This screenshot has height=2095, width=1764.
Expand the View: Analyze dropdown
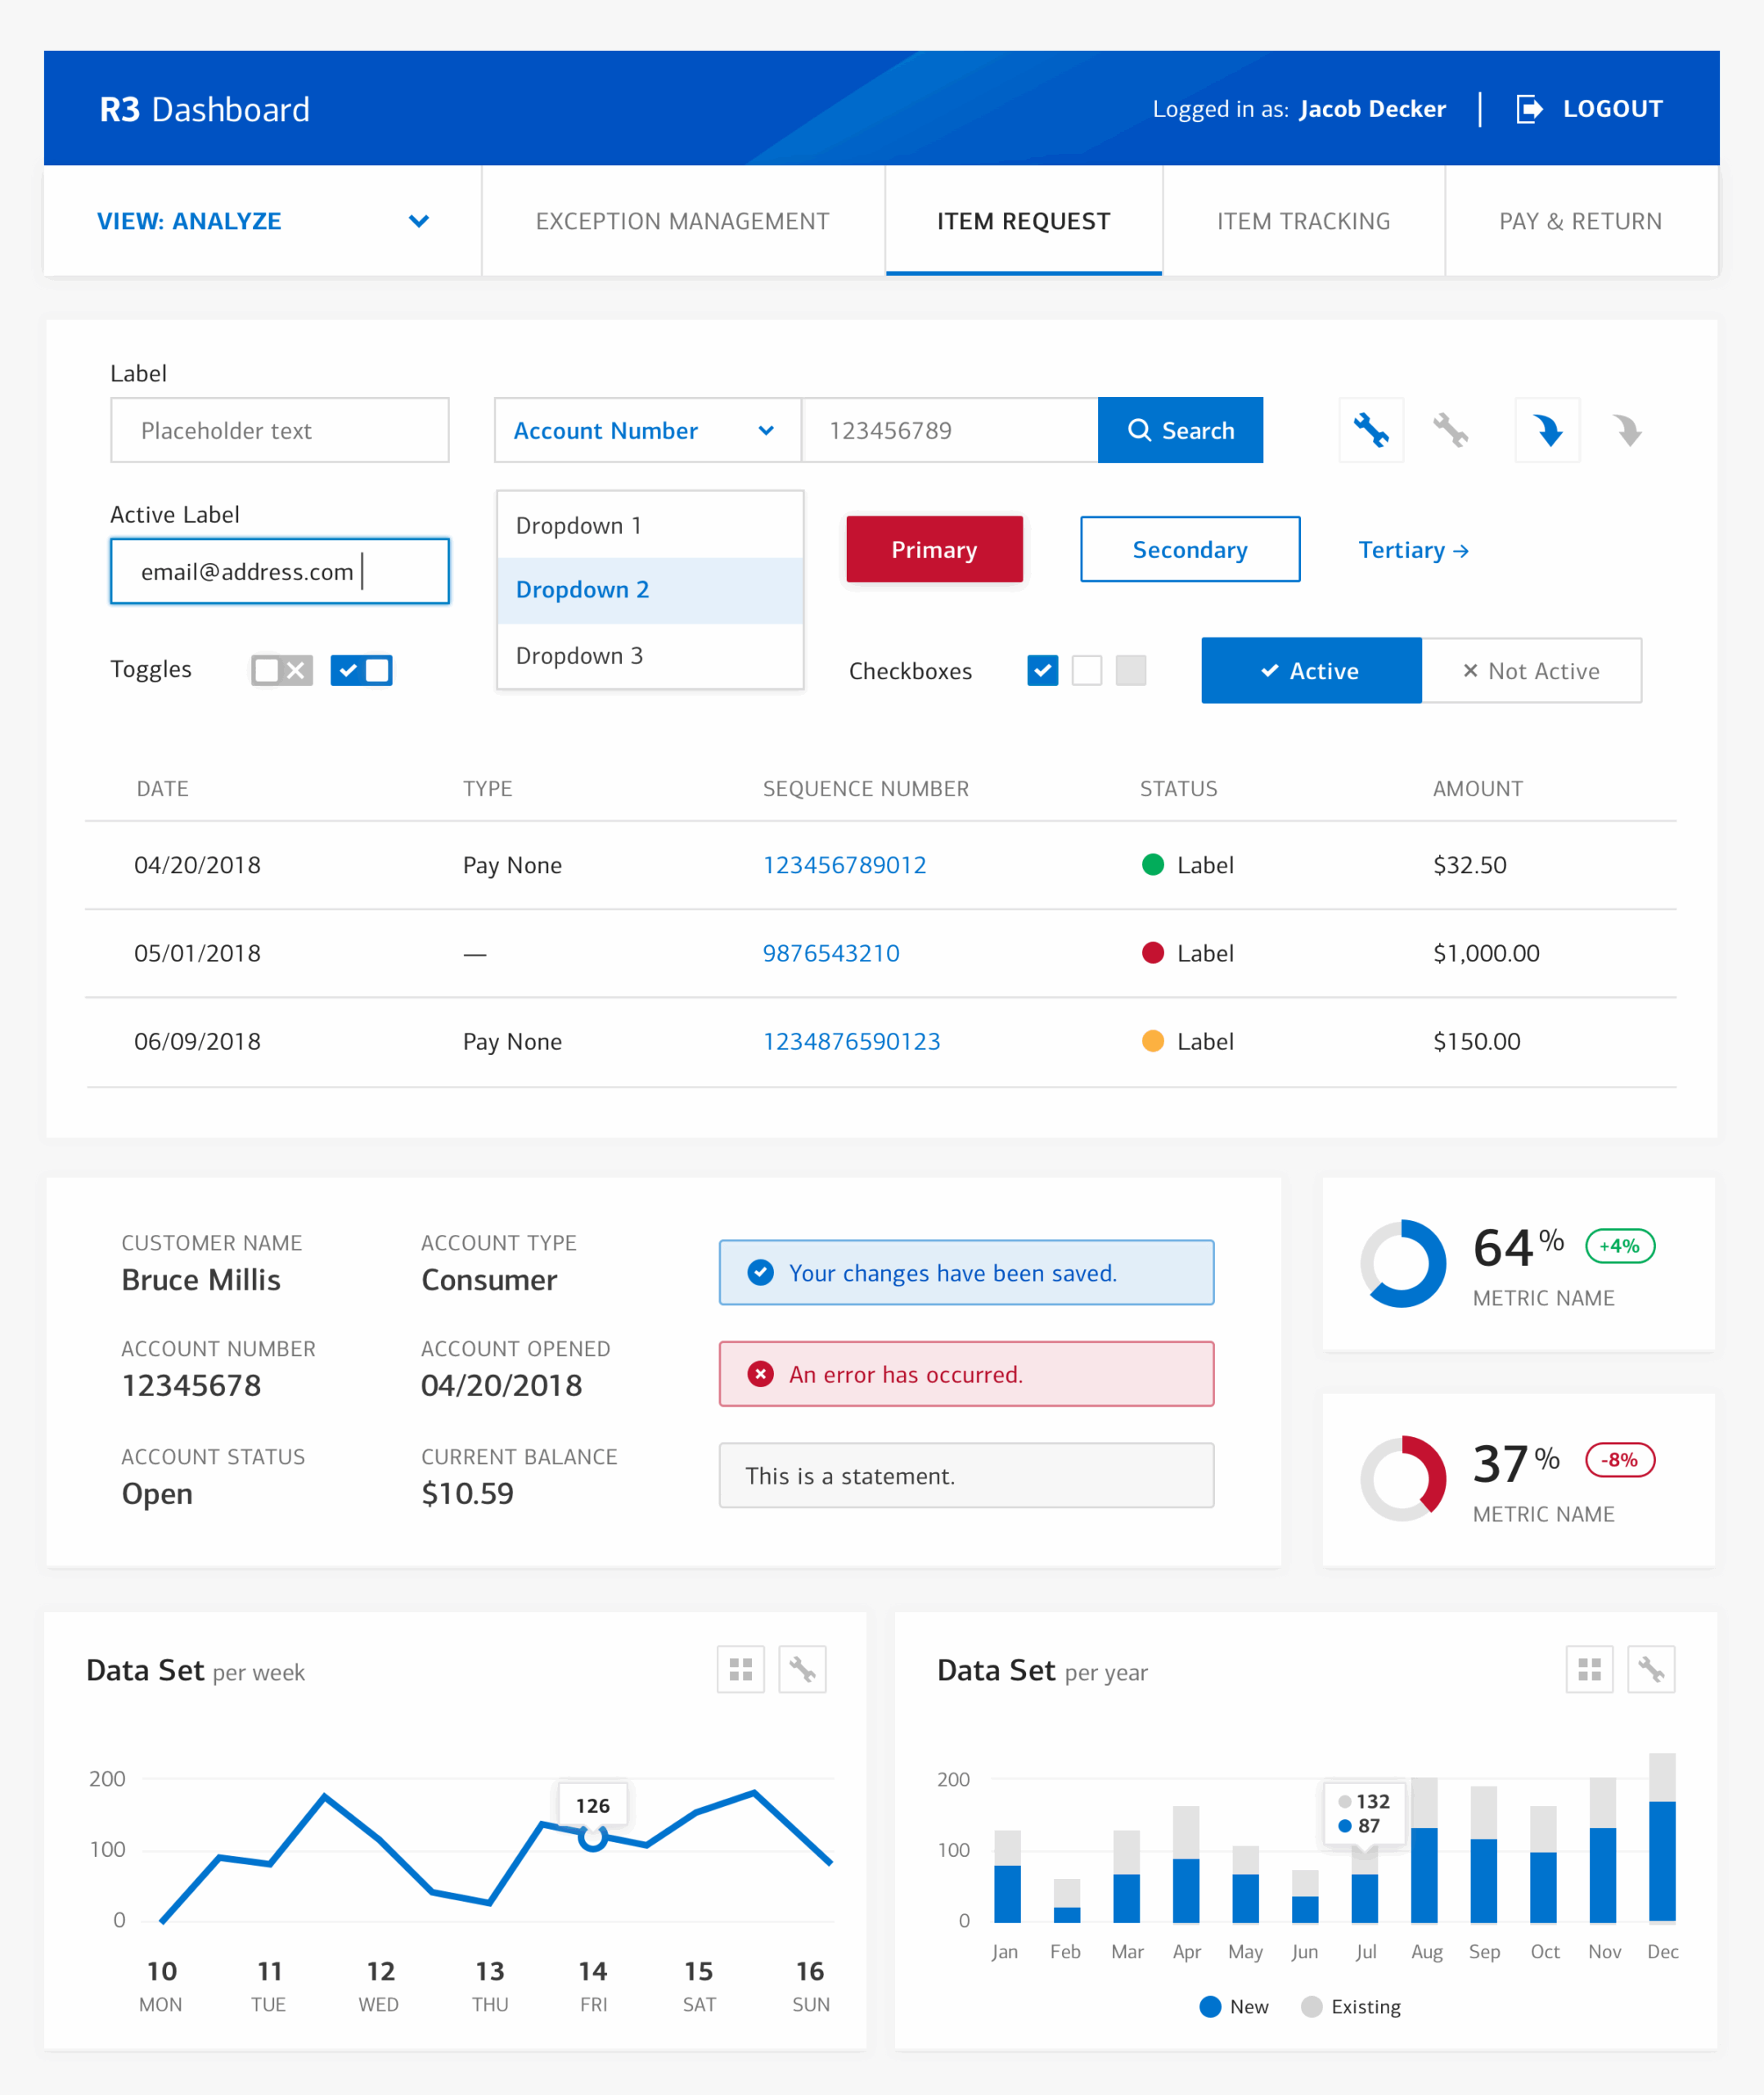tap(419, 221)
